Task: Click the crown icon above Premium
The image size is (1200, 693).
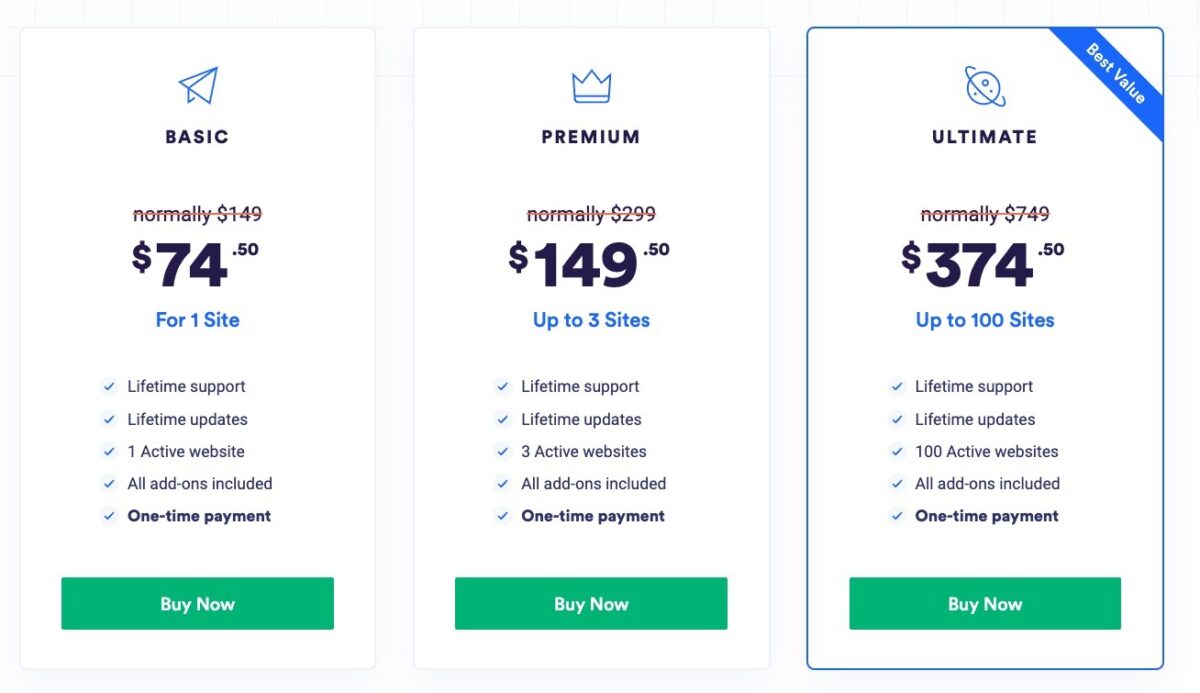Action: coord(591,86)
